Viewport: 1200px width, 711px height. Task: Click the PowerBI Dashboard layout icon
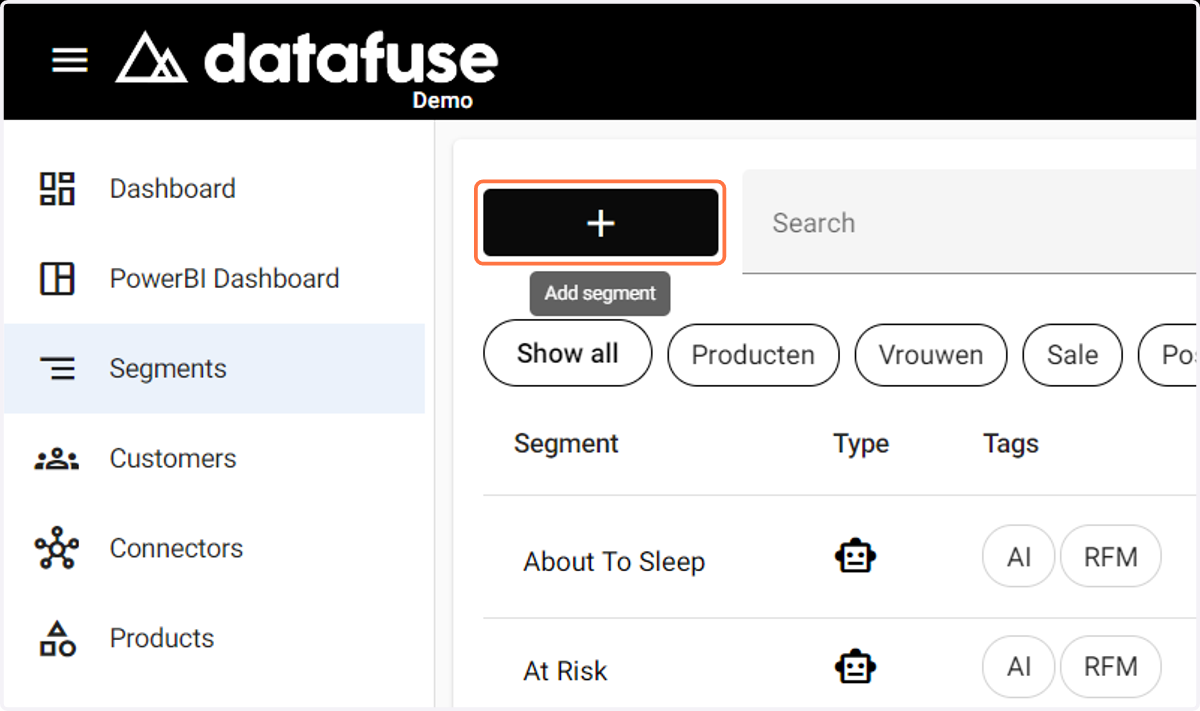pyautogui.click(x=57, y=279)
